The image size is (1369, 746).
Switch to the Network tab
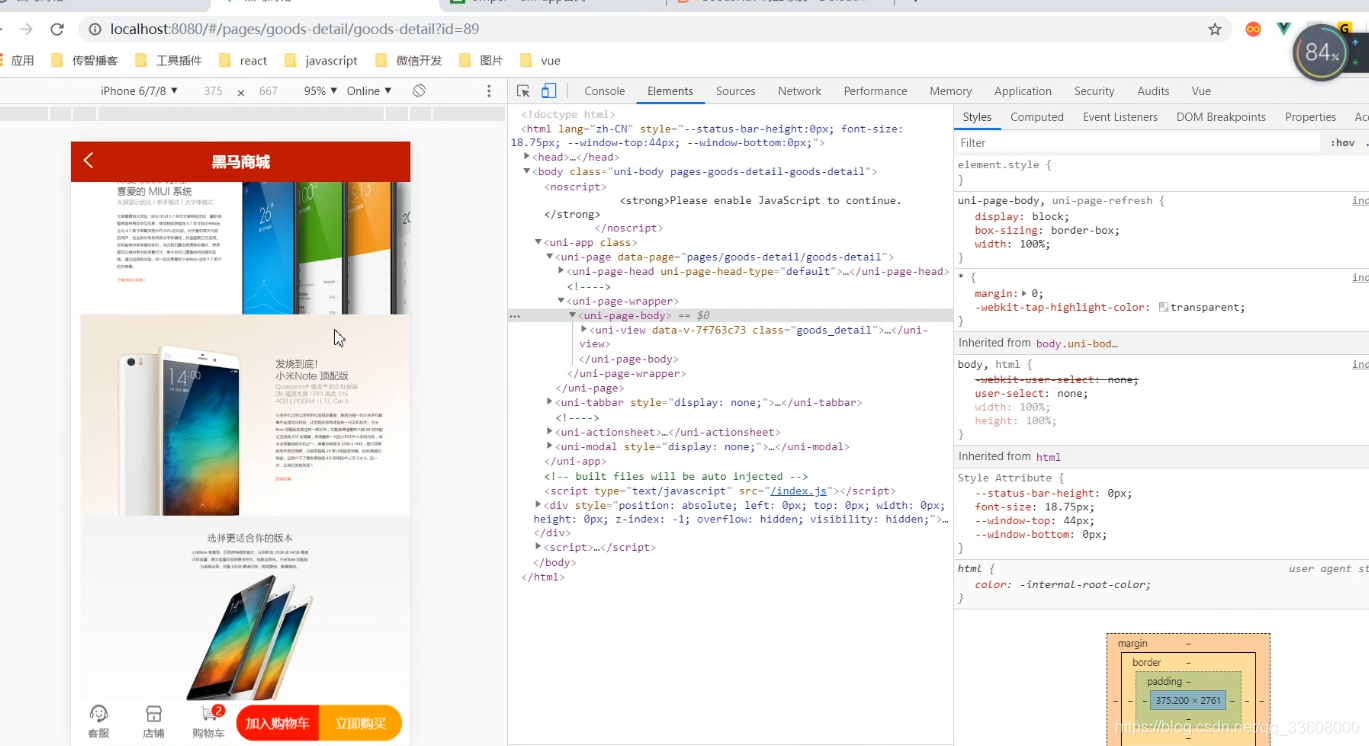[x=799, y=91]
